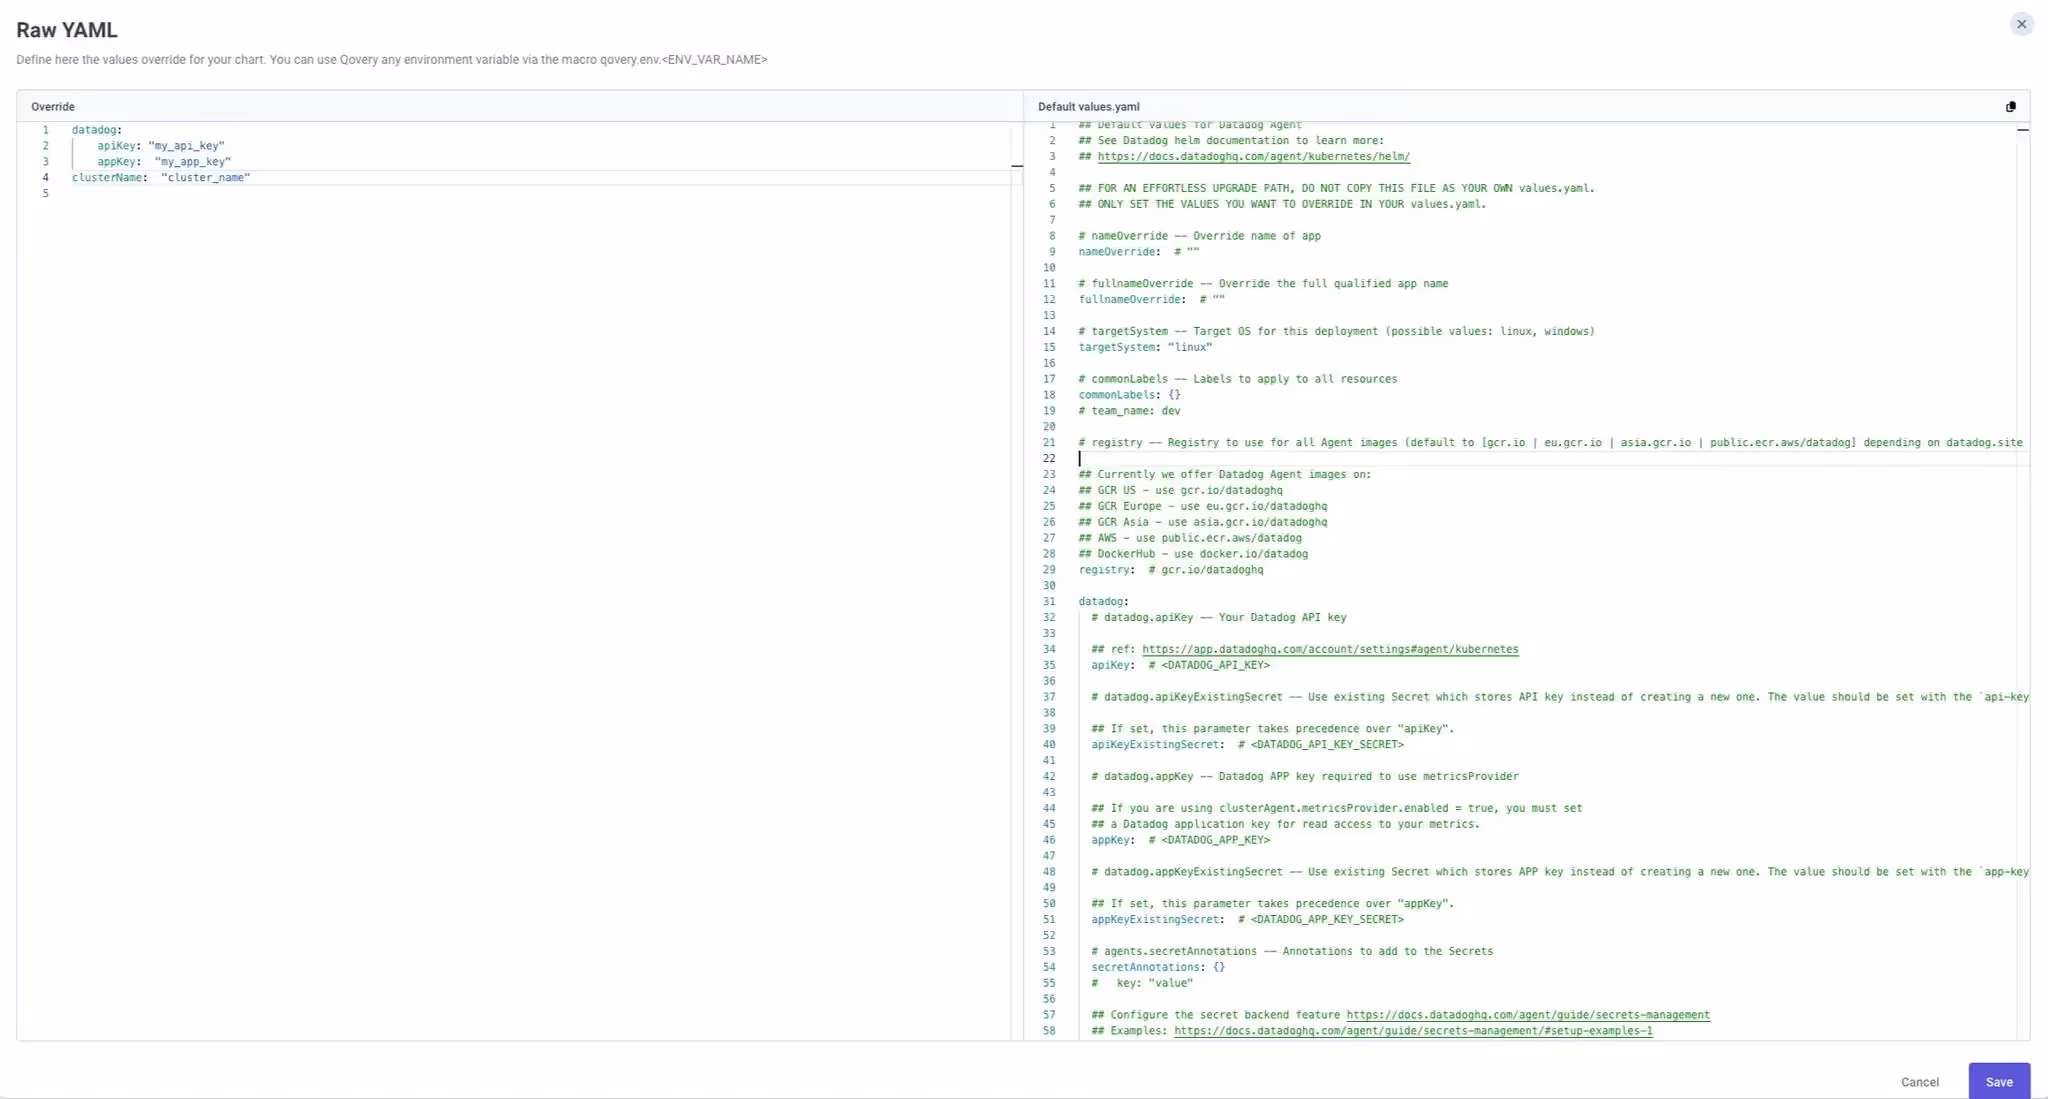This screenshot has height=1099, width=2048.
Task: Click the scrollbar marker of default values editor
Action: click(2022, 130)
